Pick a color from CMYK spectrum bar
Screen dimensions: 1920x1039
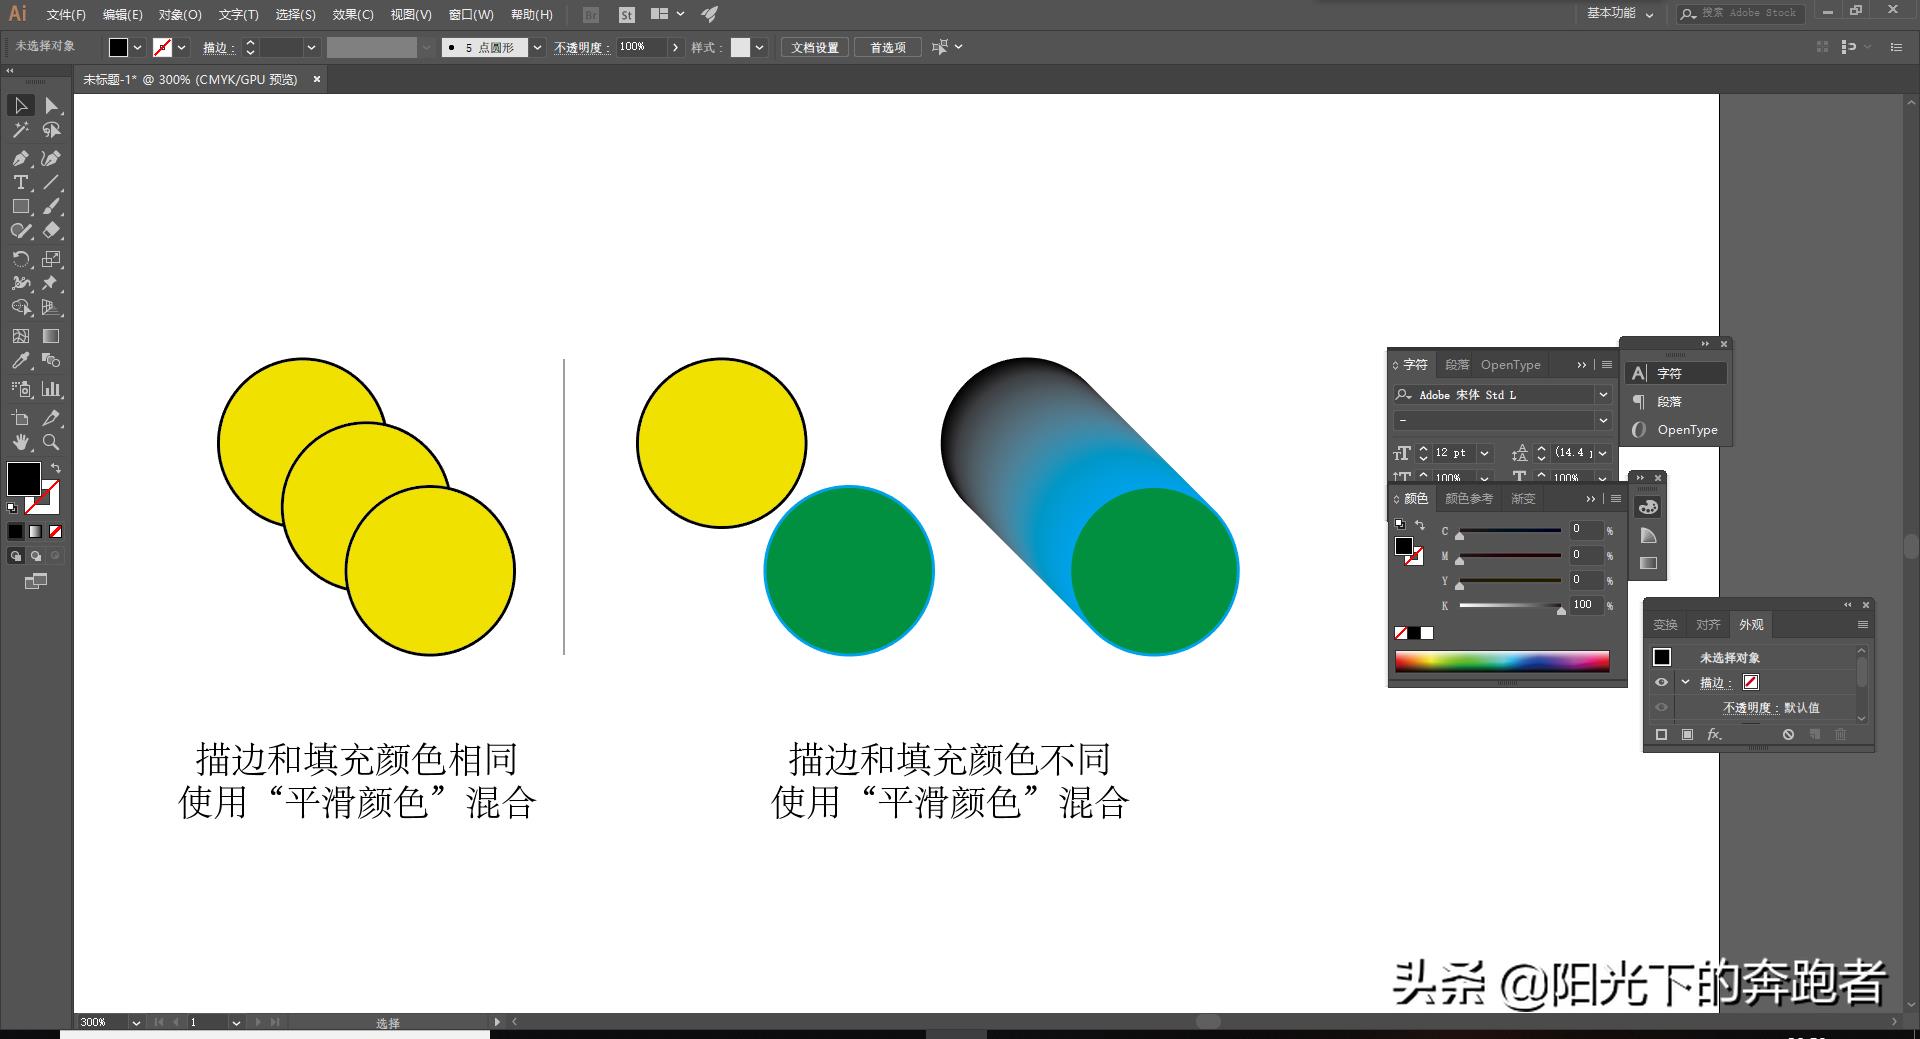click(x=1502, y=661)
